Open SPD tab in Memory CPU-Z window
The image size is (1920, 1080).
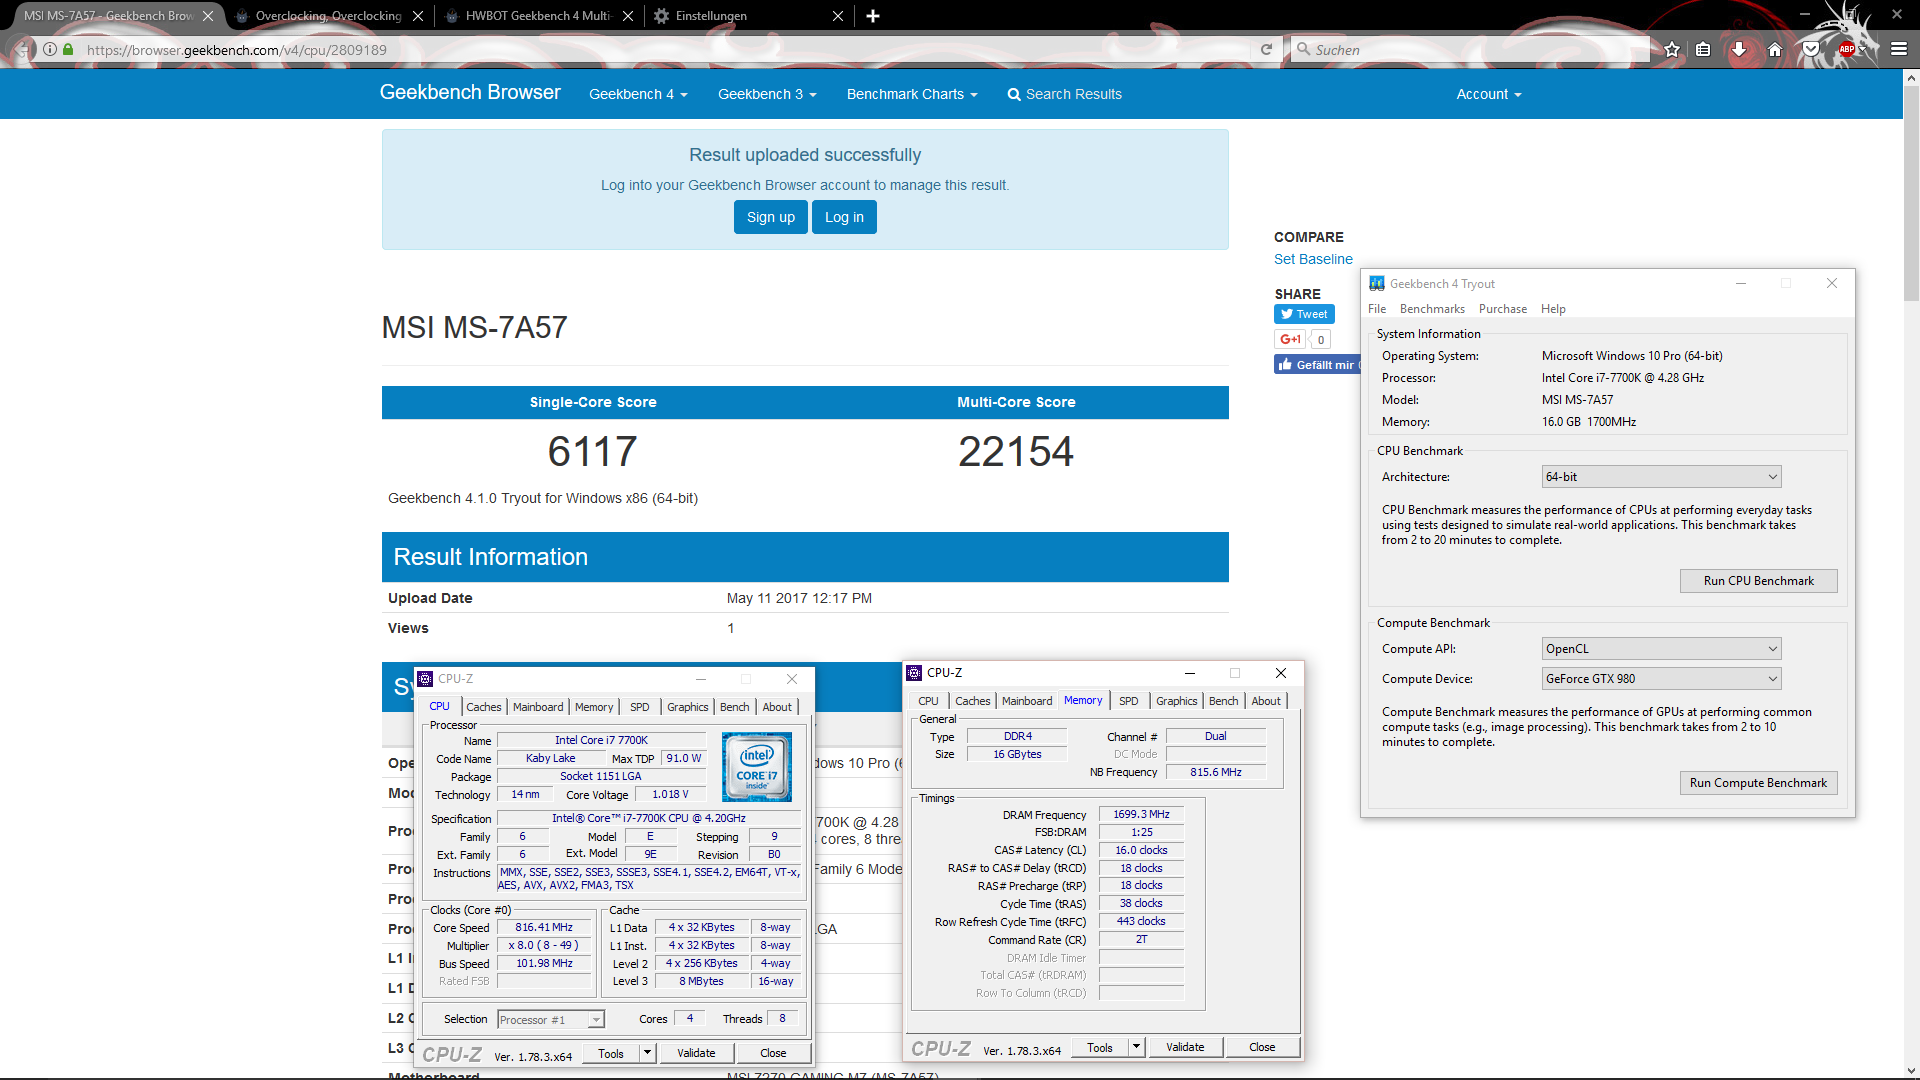(x=1129, y=701)
